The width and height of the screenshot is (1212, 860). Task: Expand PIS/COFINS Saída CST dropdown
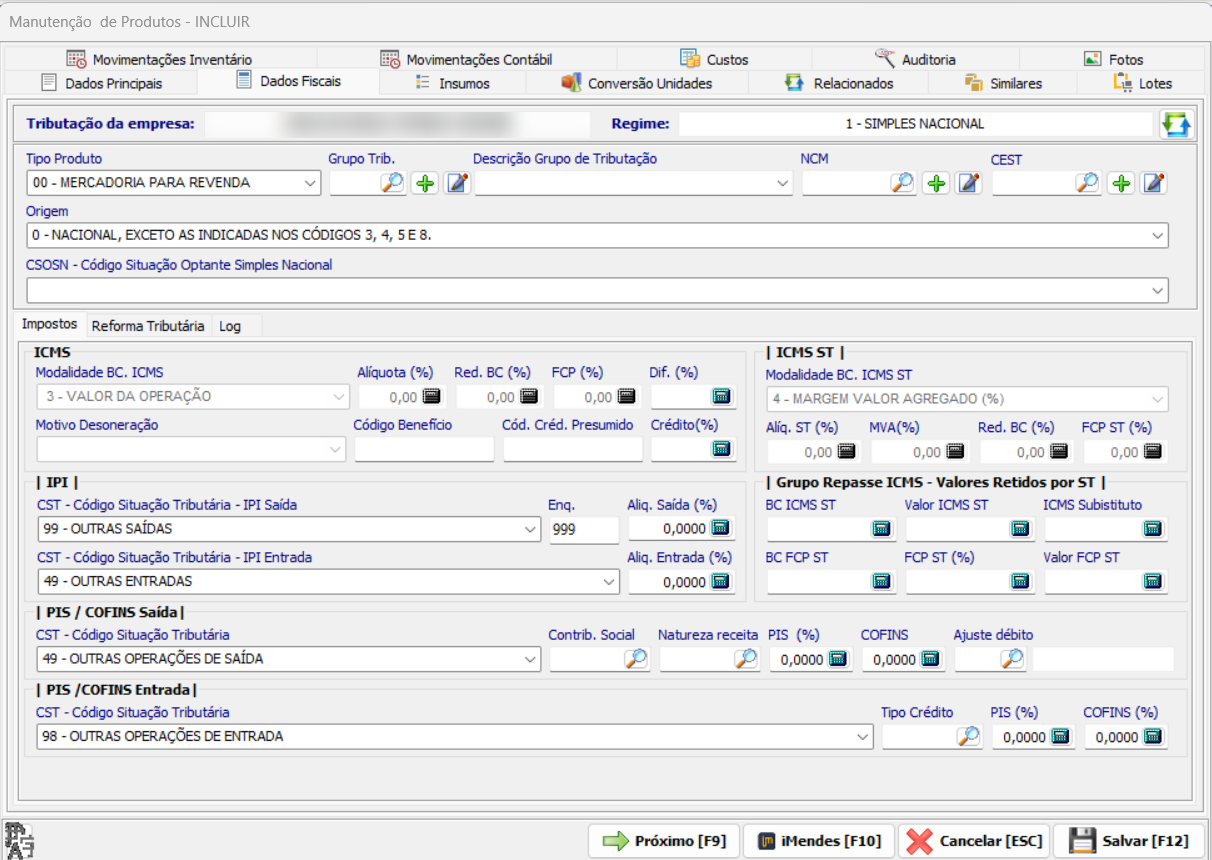530,659
